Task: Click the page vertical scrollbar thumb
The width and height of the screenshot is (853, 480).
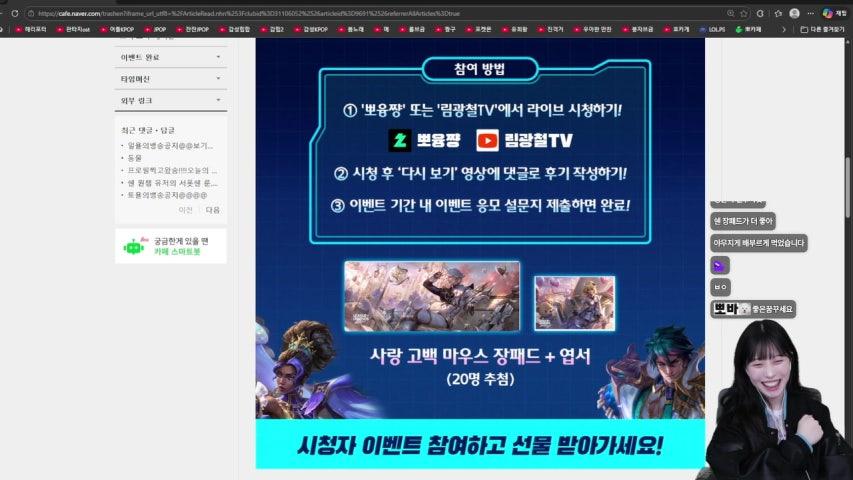Action: pos(848,188)
